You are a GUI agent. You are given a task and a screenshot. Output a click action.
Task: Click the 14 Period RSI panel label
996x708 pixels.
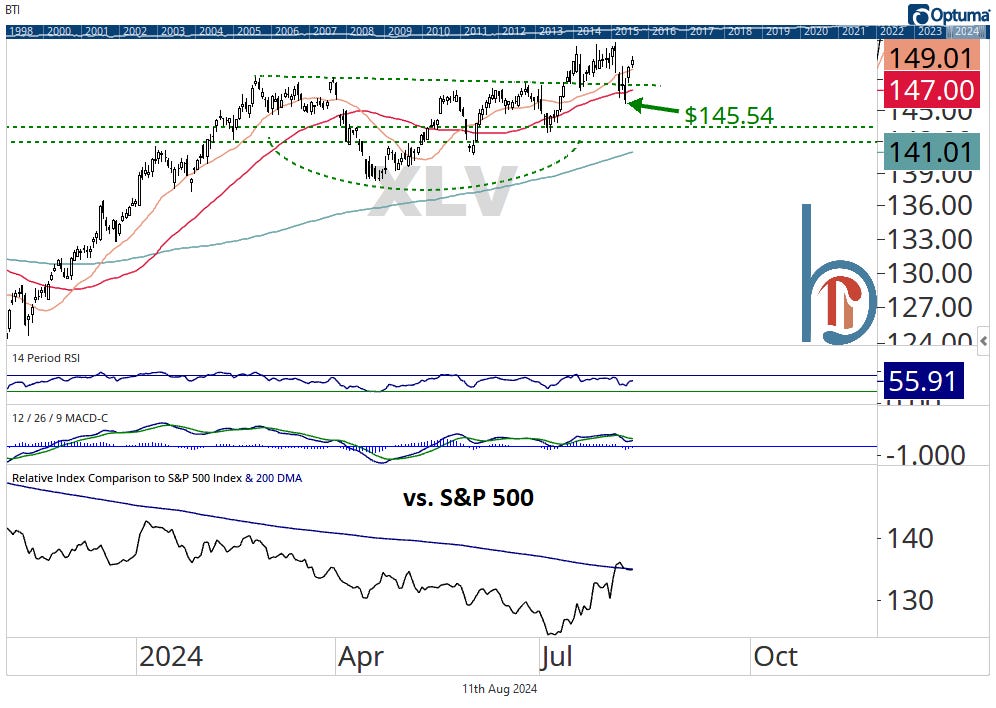tap(46, 358)
